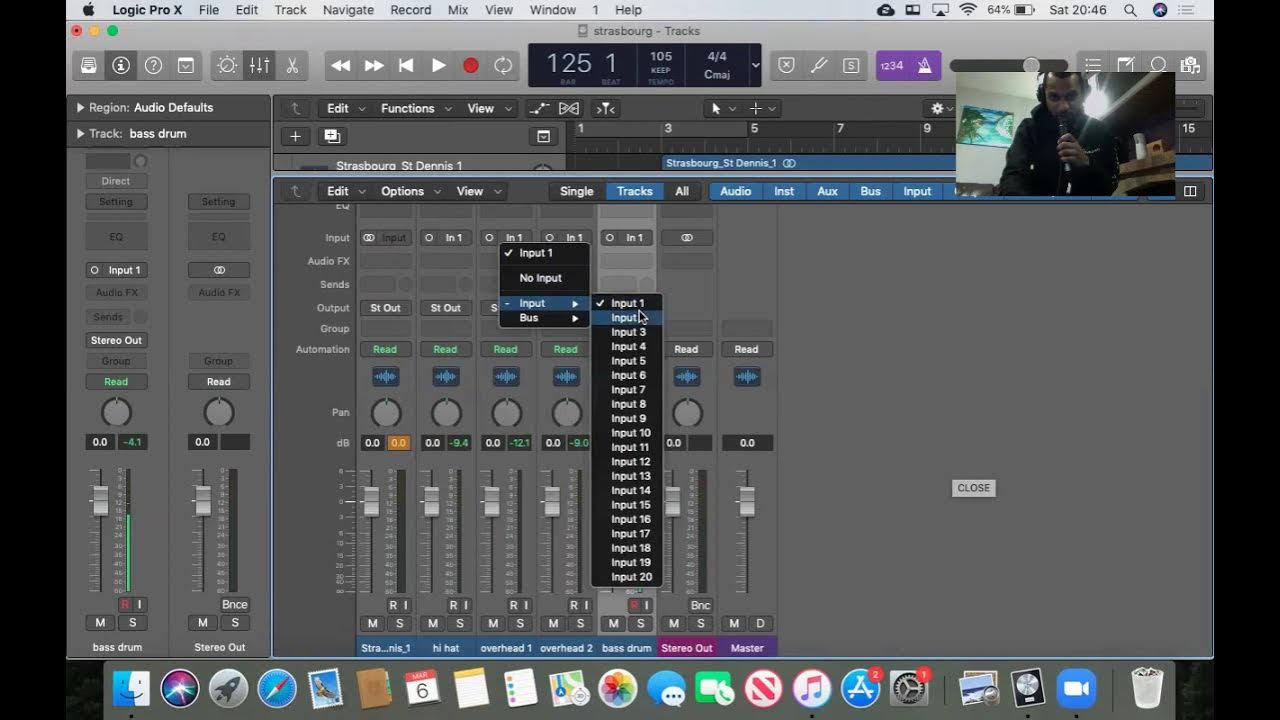Open the pointer tool menu
This screenshot has width=1280, height=720.
click(721, 108)
